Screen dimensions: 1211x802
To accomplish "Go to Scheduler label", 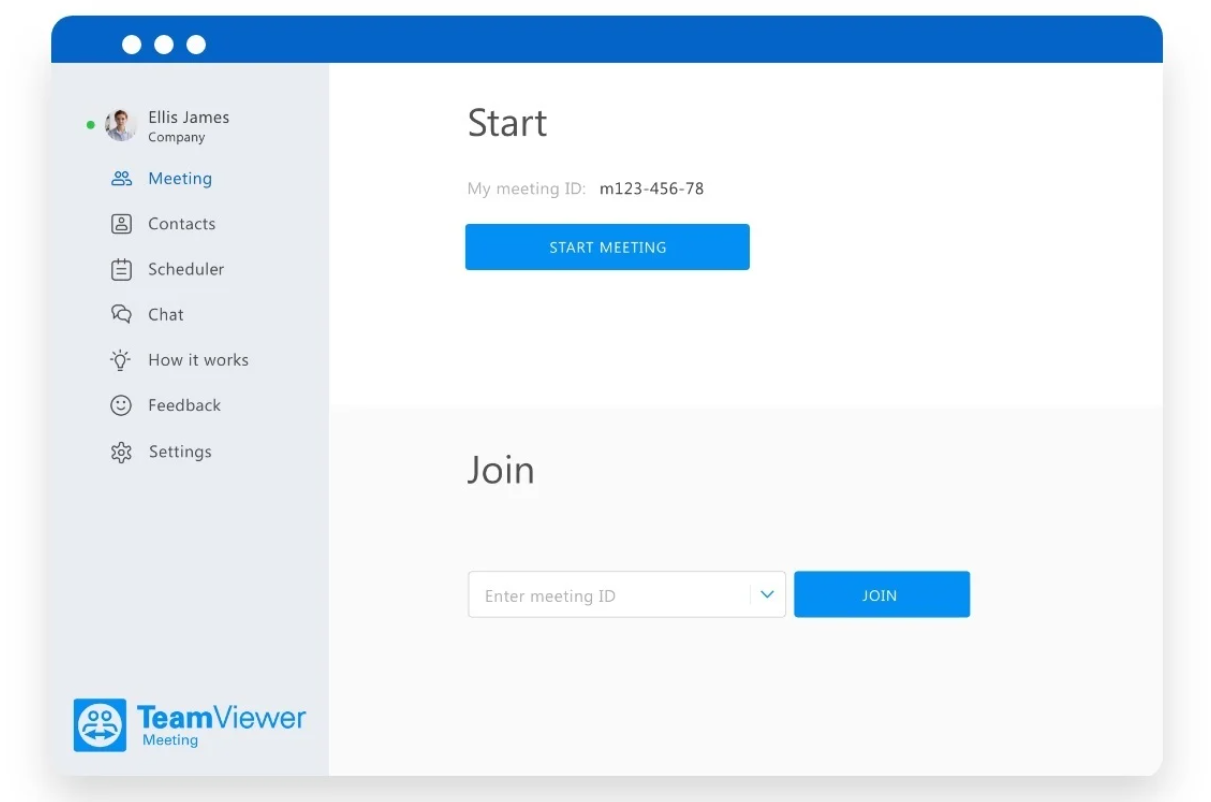I will click(x=186, y=269).
